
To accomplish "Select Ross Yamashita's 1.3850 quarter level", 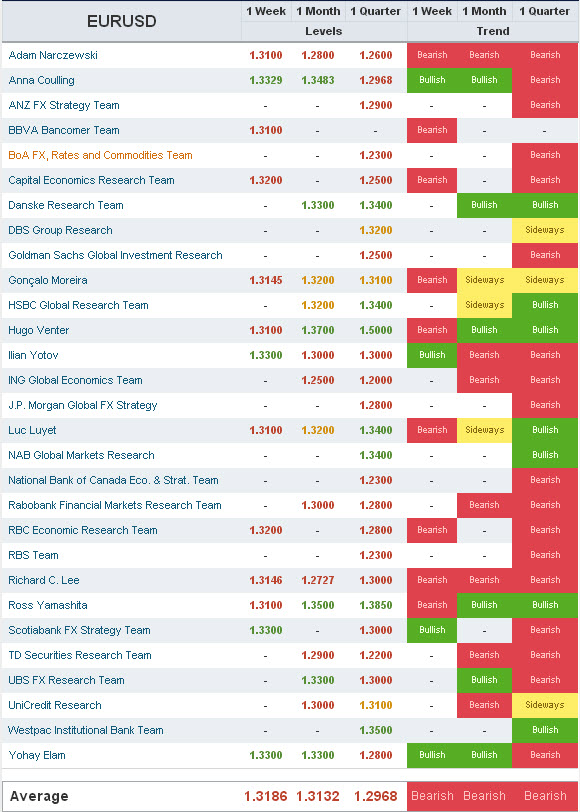I will click(x=375, y=605).
